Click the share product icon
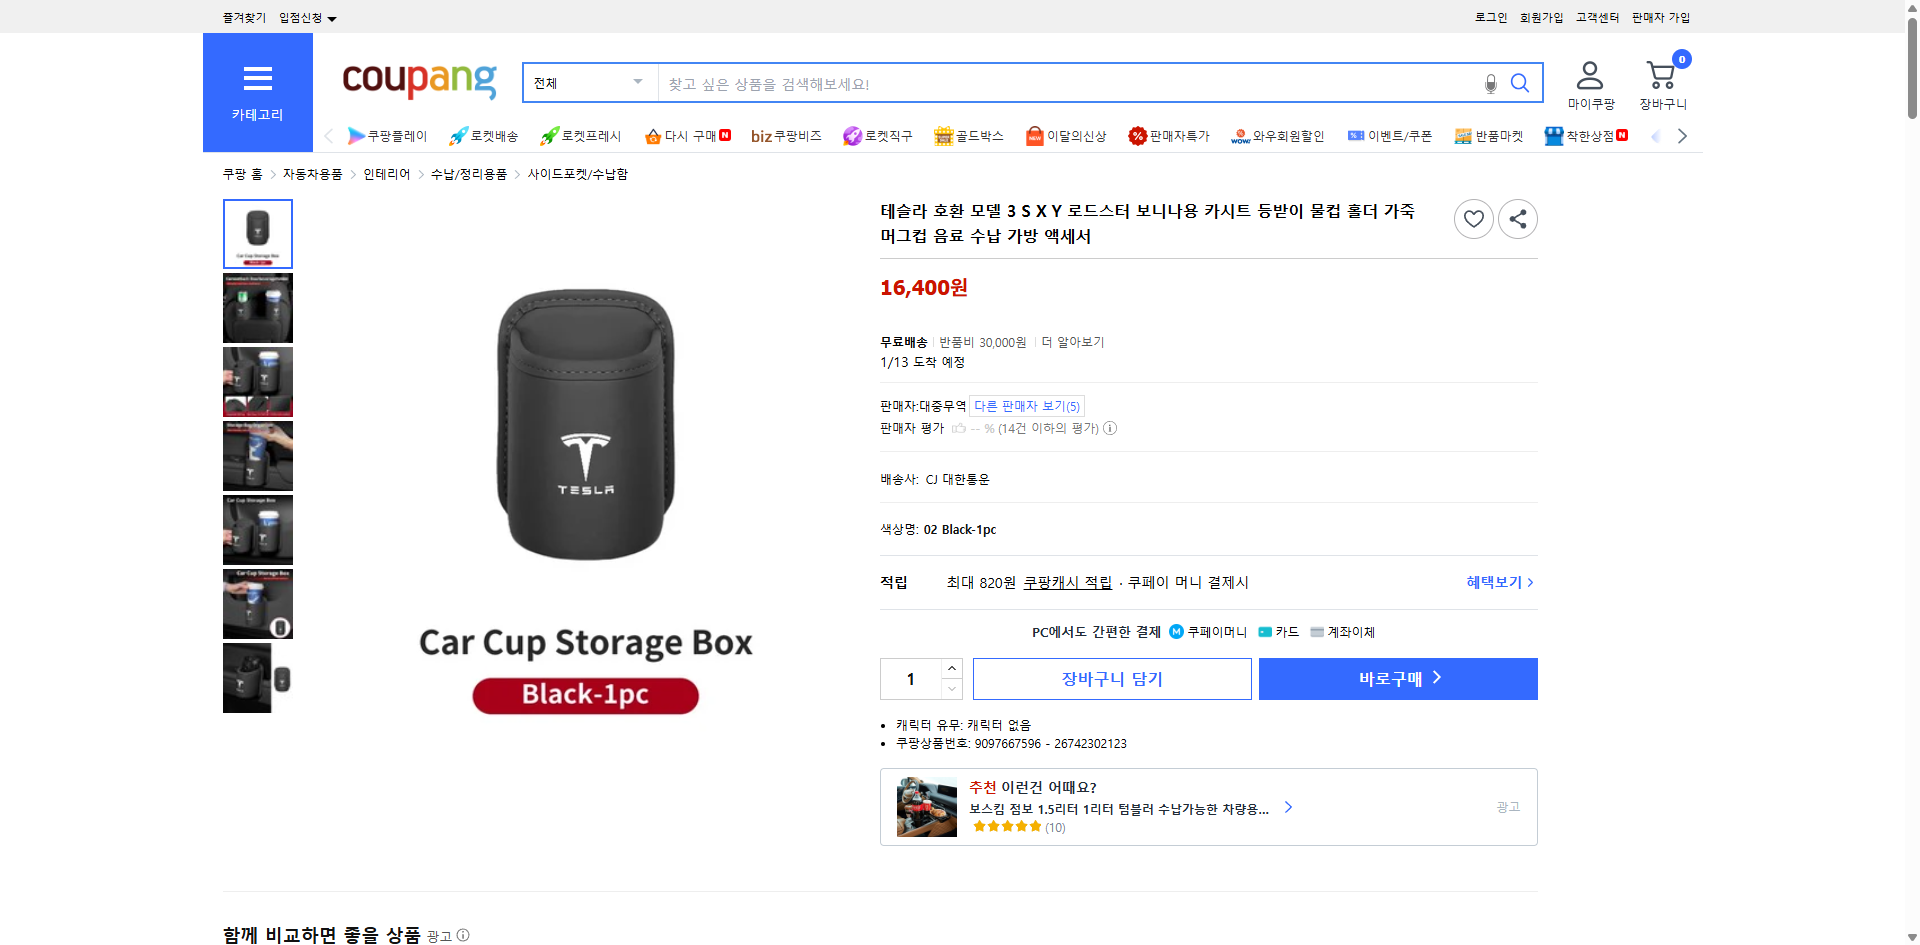 (1518, 219)
